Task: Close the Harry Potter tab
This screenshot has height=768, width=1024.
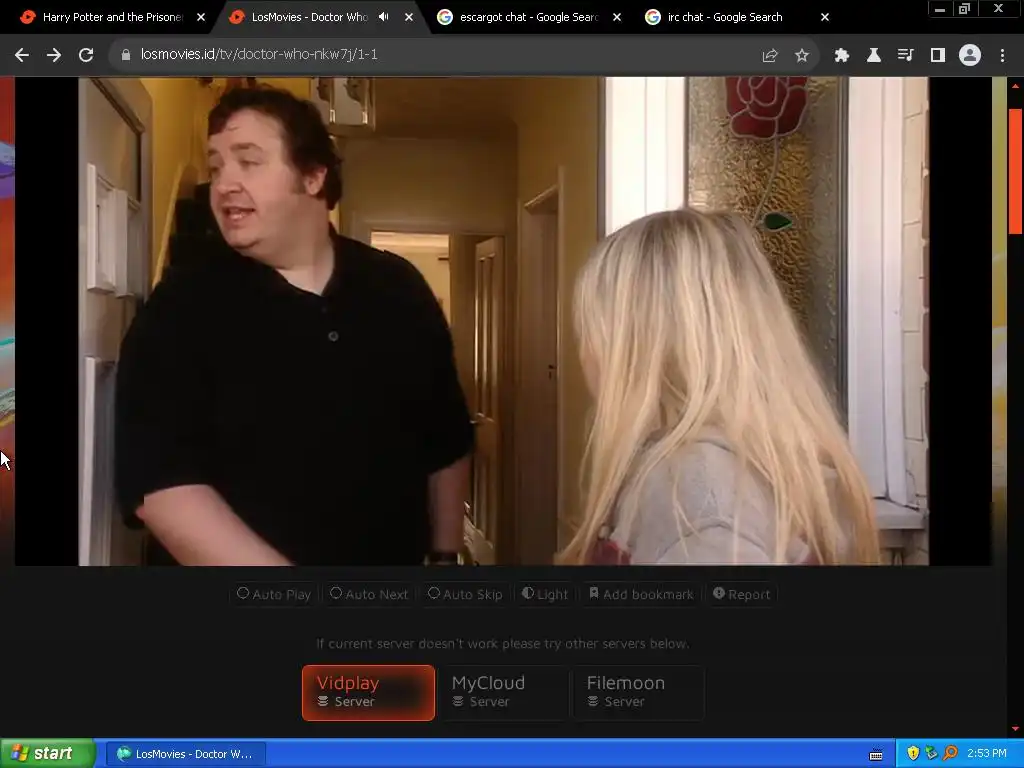Action: [200, 17]
